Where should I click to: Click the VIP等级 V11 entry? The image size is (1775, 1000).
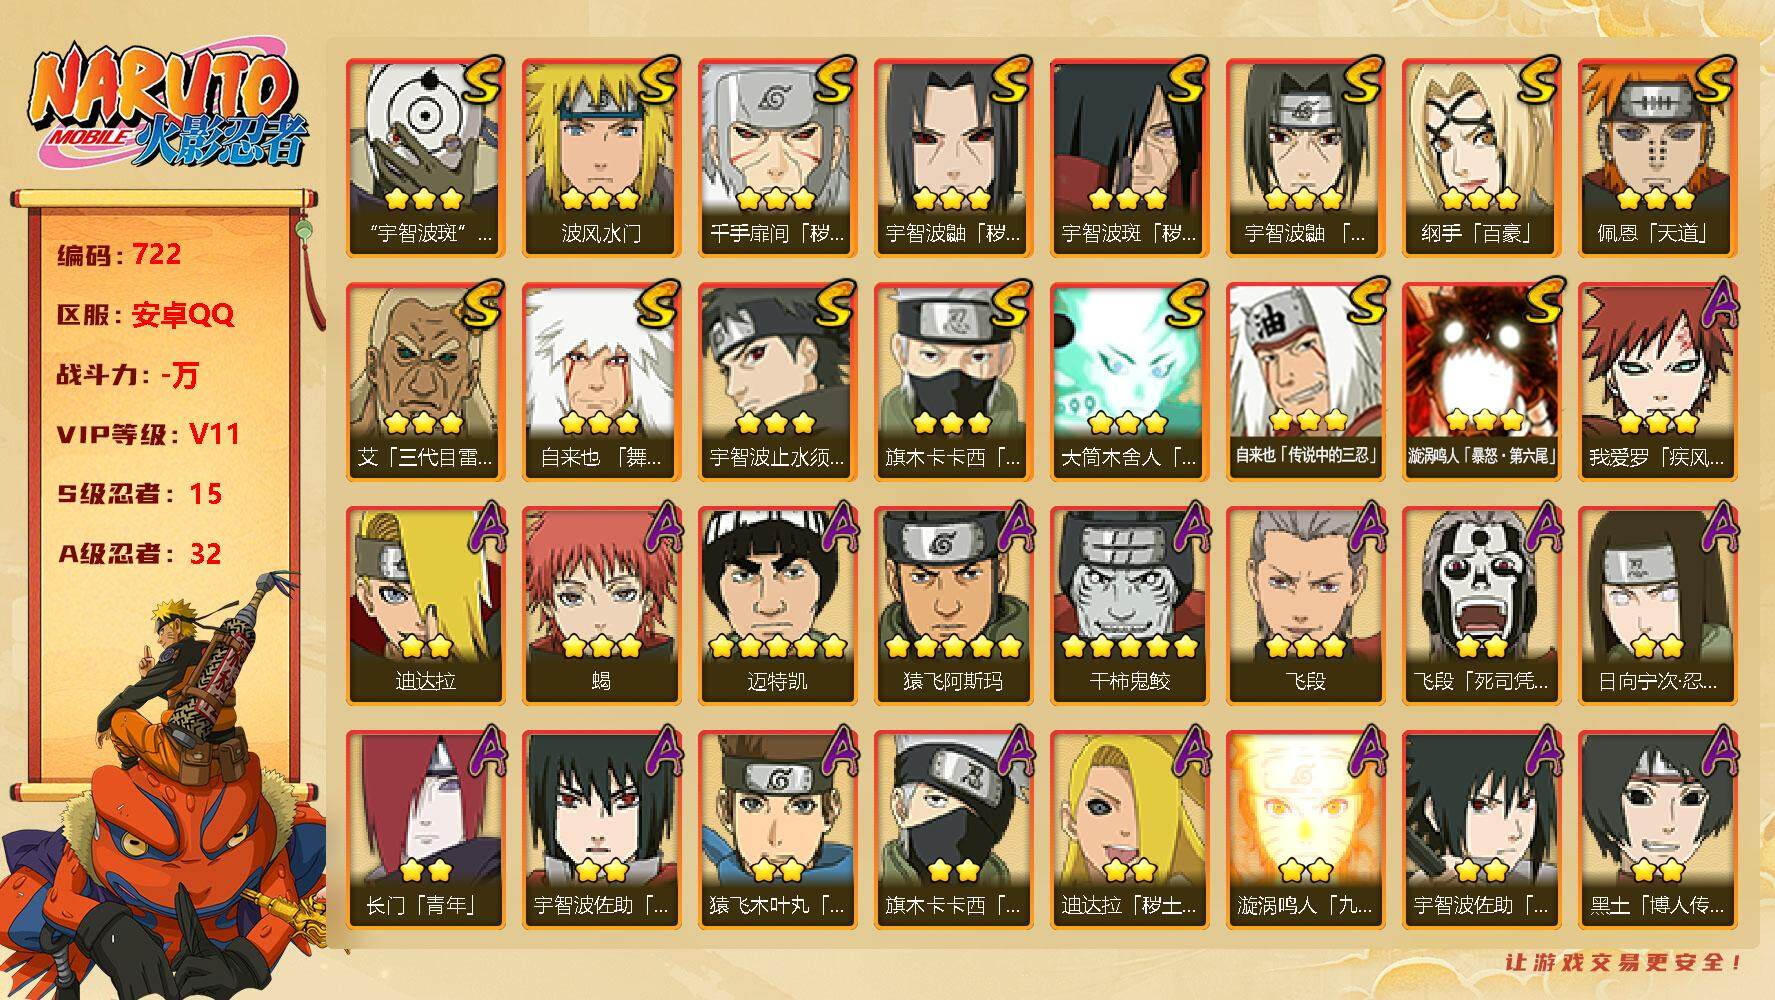tap(148, 434)
